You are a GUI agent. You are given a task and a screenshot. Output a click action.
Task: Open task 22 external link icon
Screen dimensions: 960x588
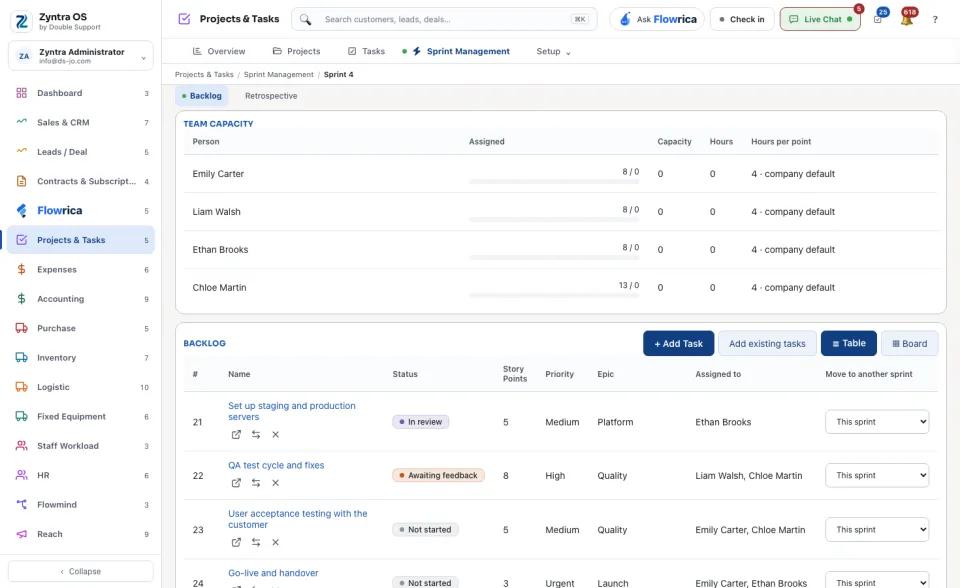[x=236, y=483]
